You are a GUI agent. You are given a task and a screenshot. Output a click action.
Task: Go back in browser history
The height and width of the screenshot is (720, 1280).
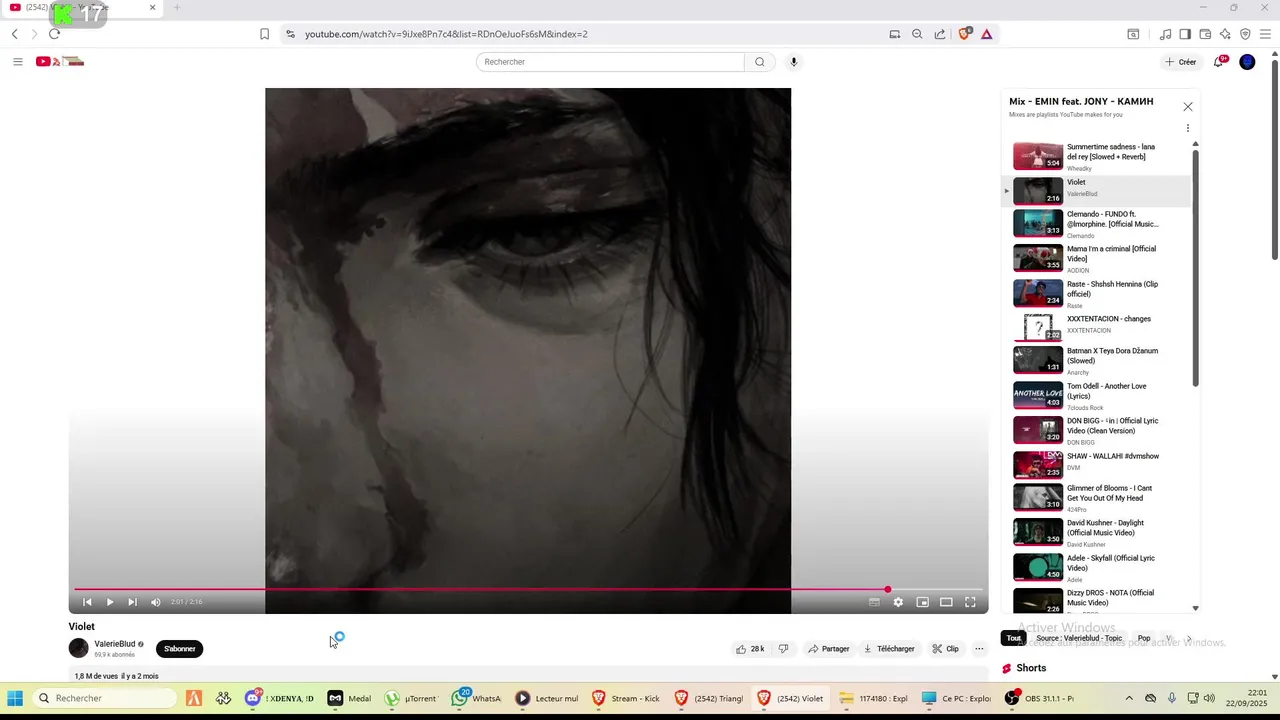[14, 34]
